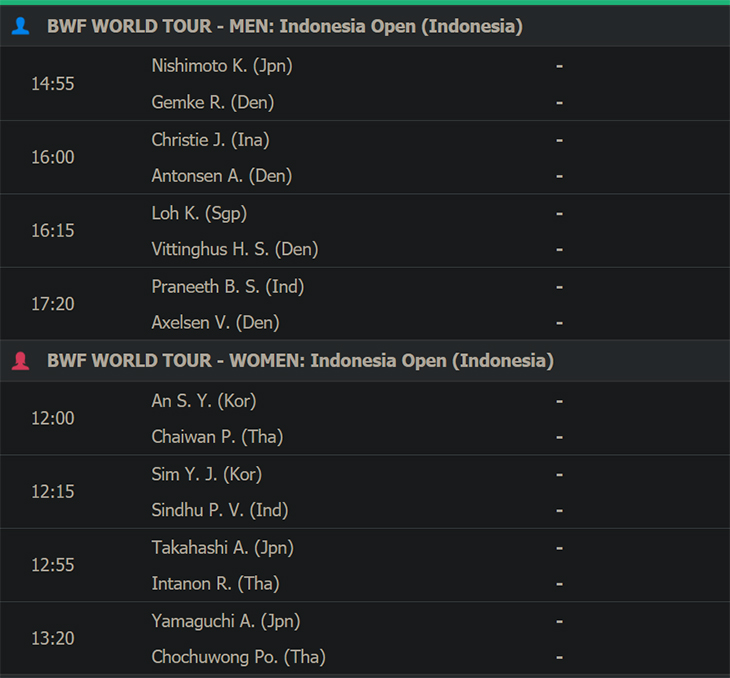Select player Nishimoto K. (Jpn)
This screenshot has height=678, width=730.
(222, 66)
